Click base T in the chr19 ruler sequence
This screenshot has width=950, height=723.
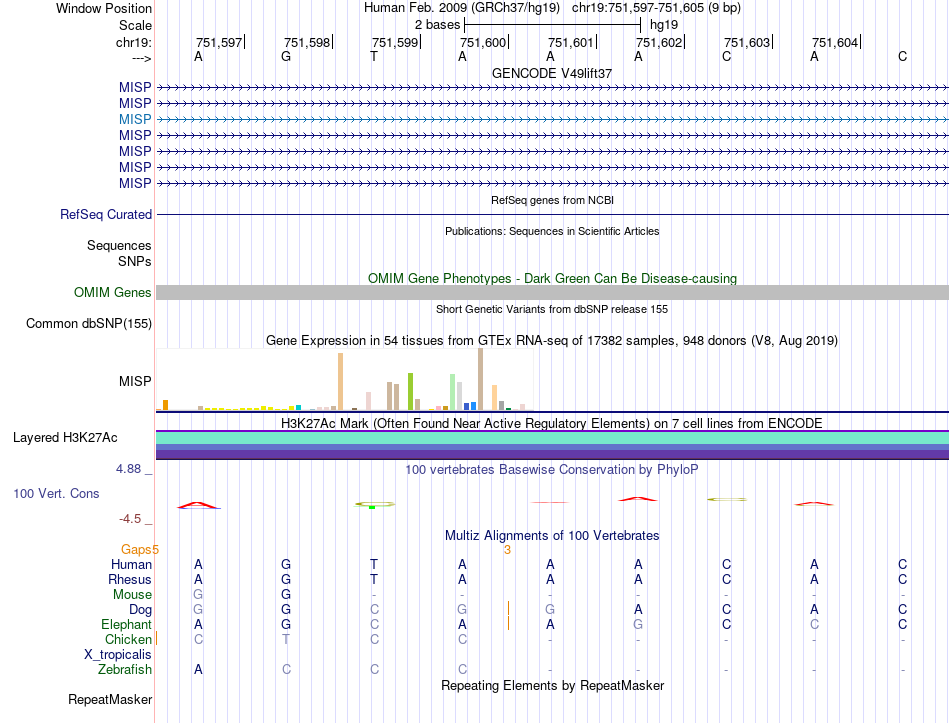click(x=374, y=56)
